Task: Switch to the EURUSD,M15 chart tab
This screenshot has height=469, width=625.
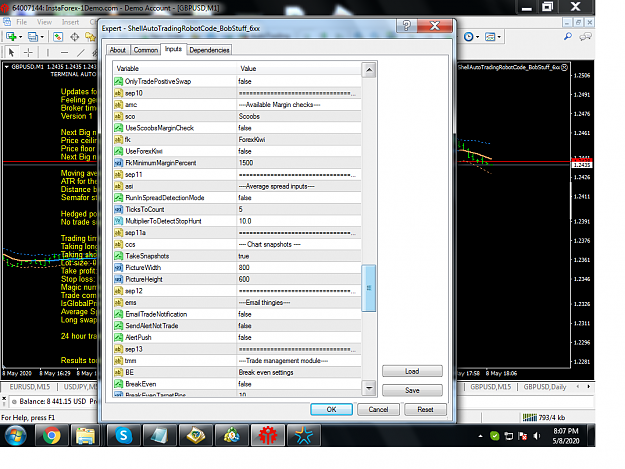Action: [x=30, y=387]
